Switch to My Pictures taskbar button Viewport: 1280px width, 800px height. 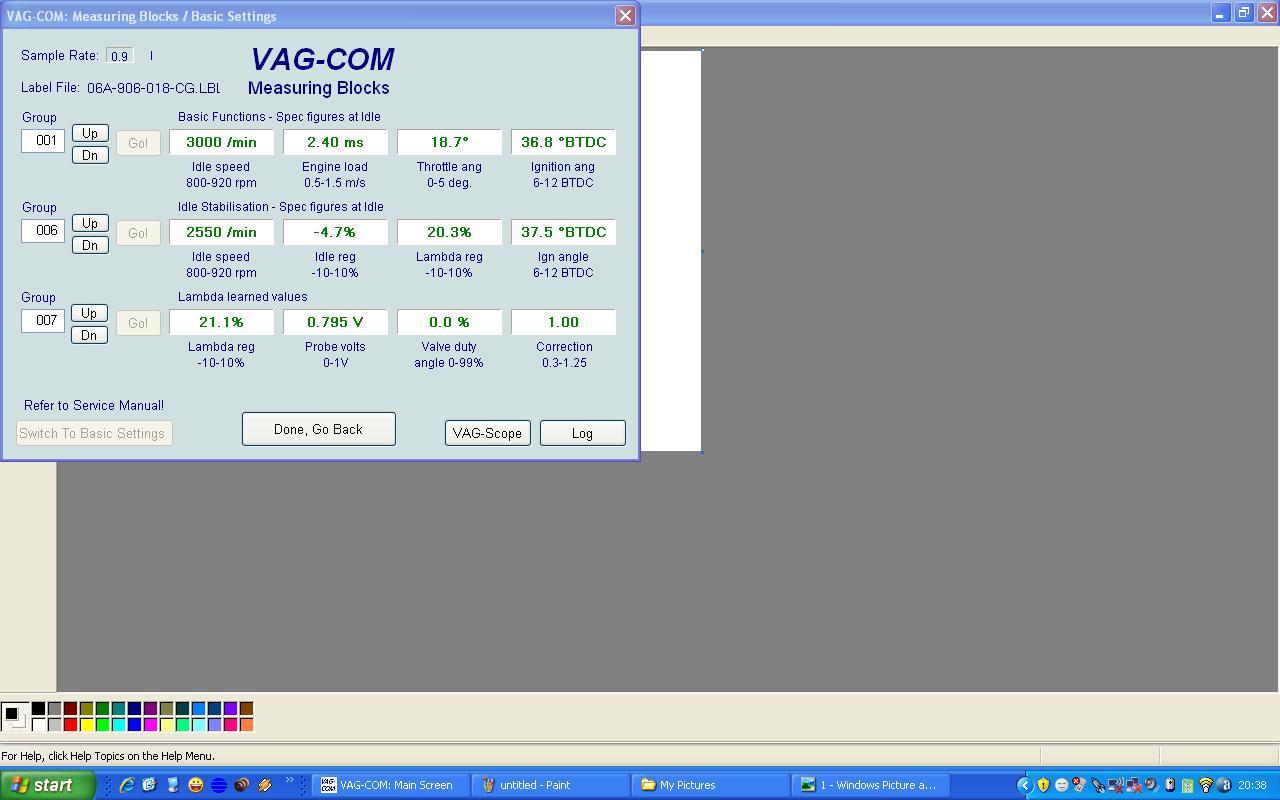pyautogui.click(x=712, y=785)
